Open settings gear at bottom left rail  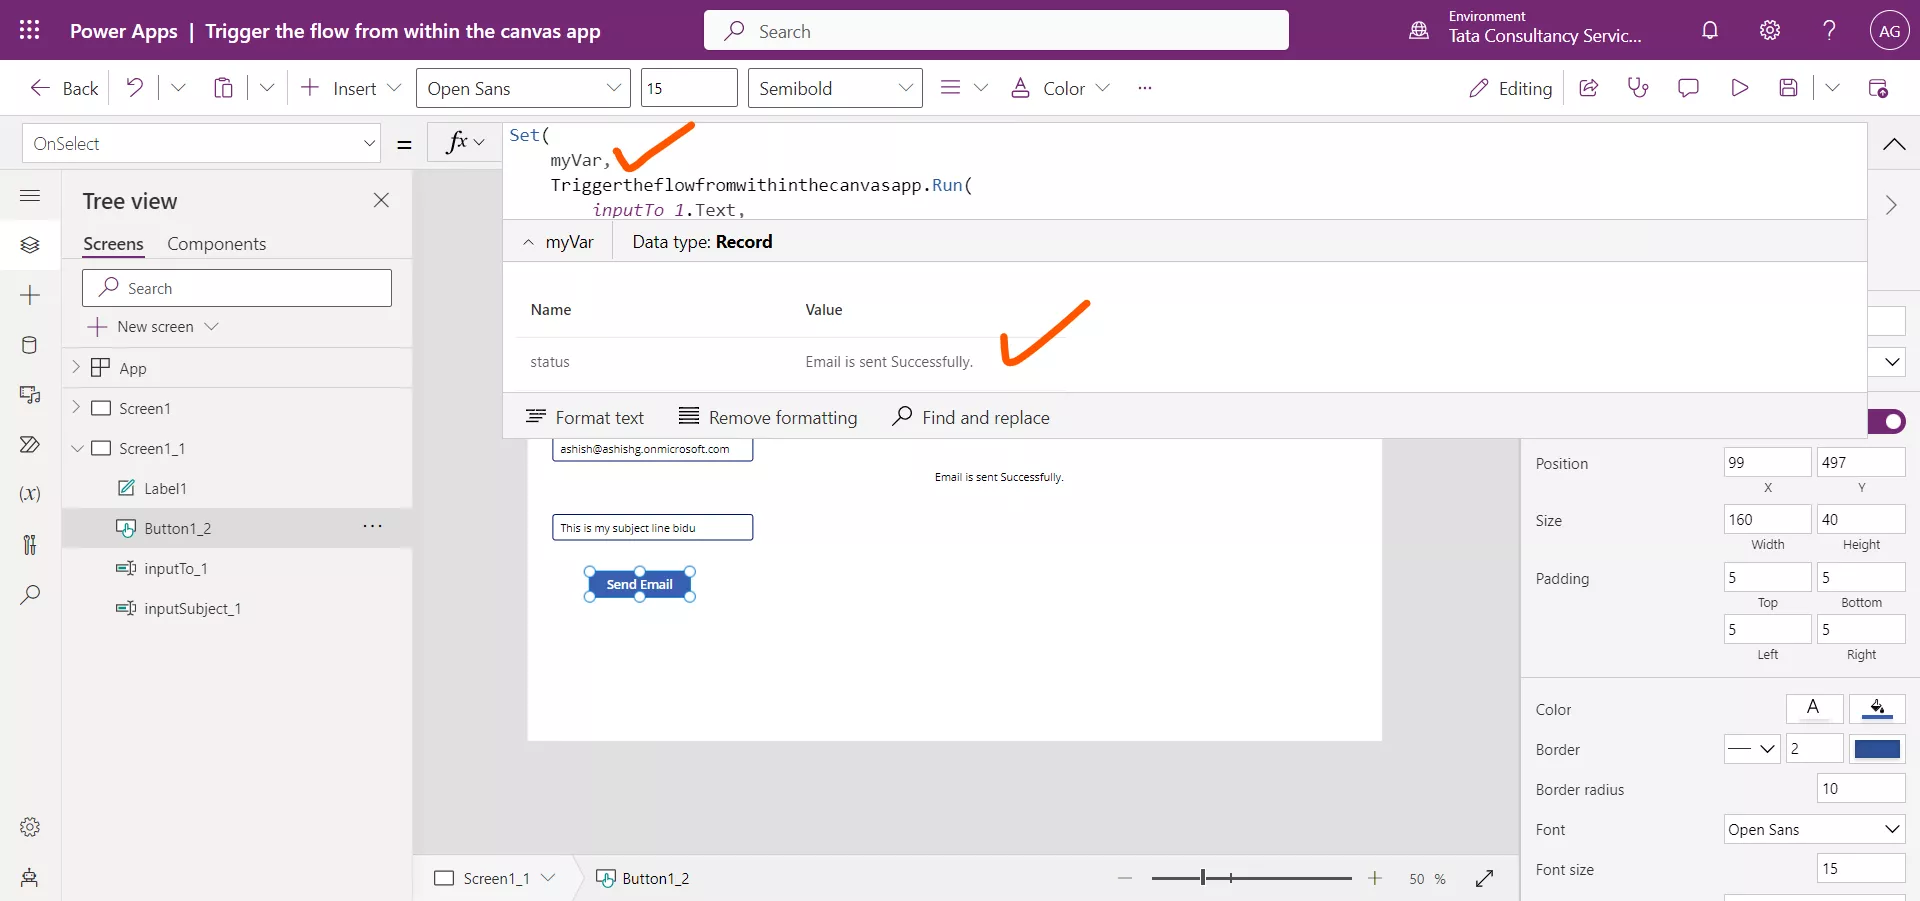coord(30,827)
